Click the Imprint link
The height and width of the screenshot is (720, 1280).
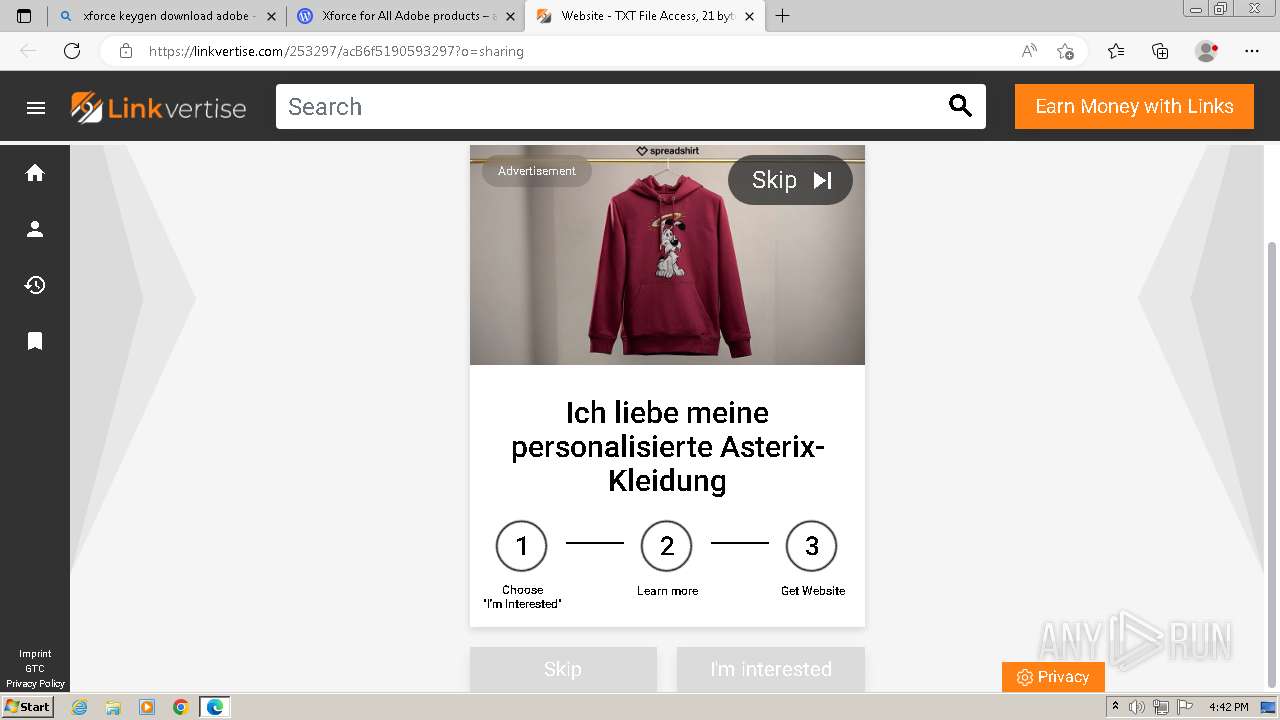tap(35, 654)
